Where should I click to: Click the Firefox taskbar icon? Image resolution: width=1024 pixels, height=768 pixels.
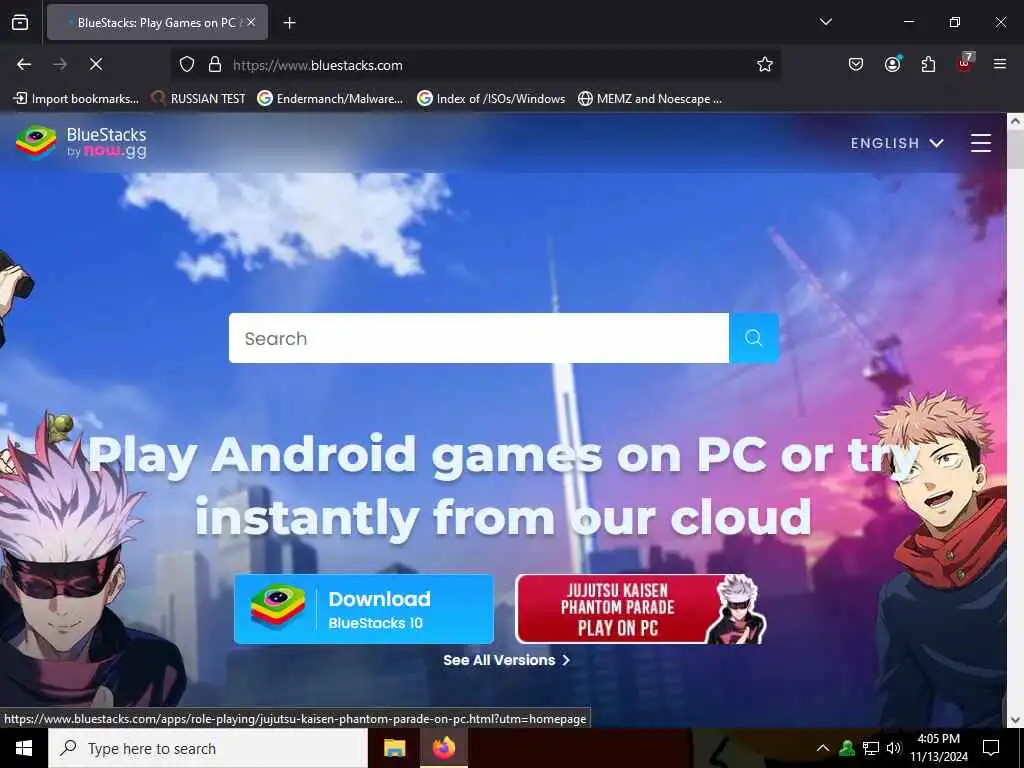tap(443, 748)
